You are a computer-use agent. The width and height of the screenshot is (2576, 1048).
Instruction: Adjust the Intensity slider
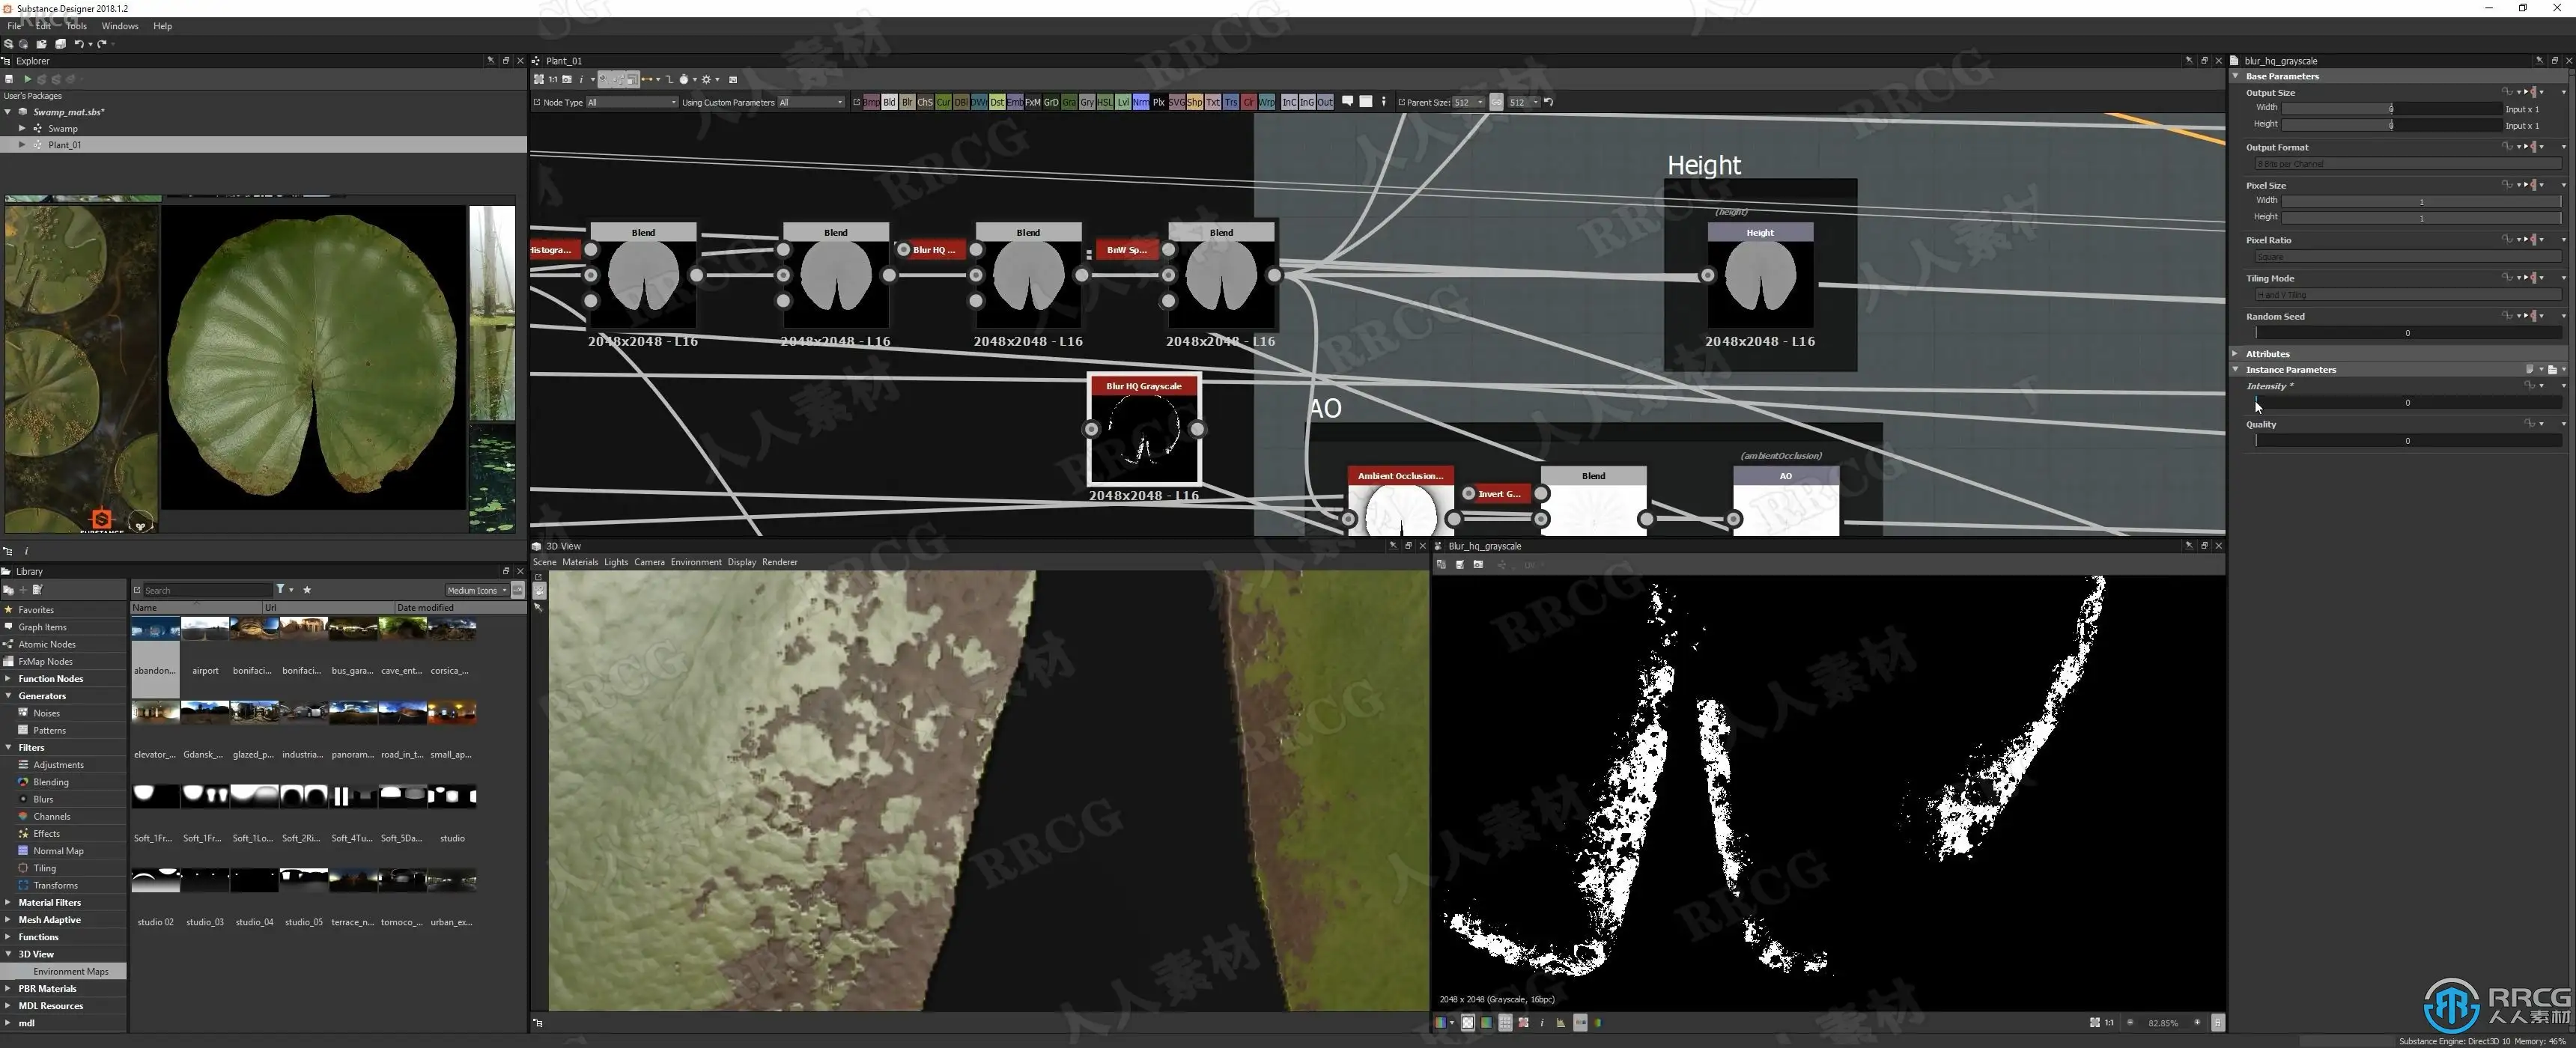click(2406, 402)
